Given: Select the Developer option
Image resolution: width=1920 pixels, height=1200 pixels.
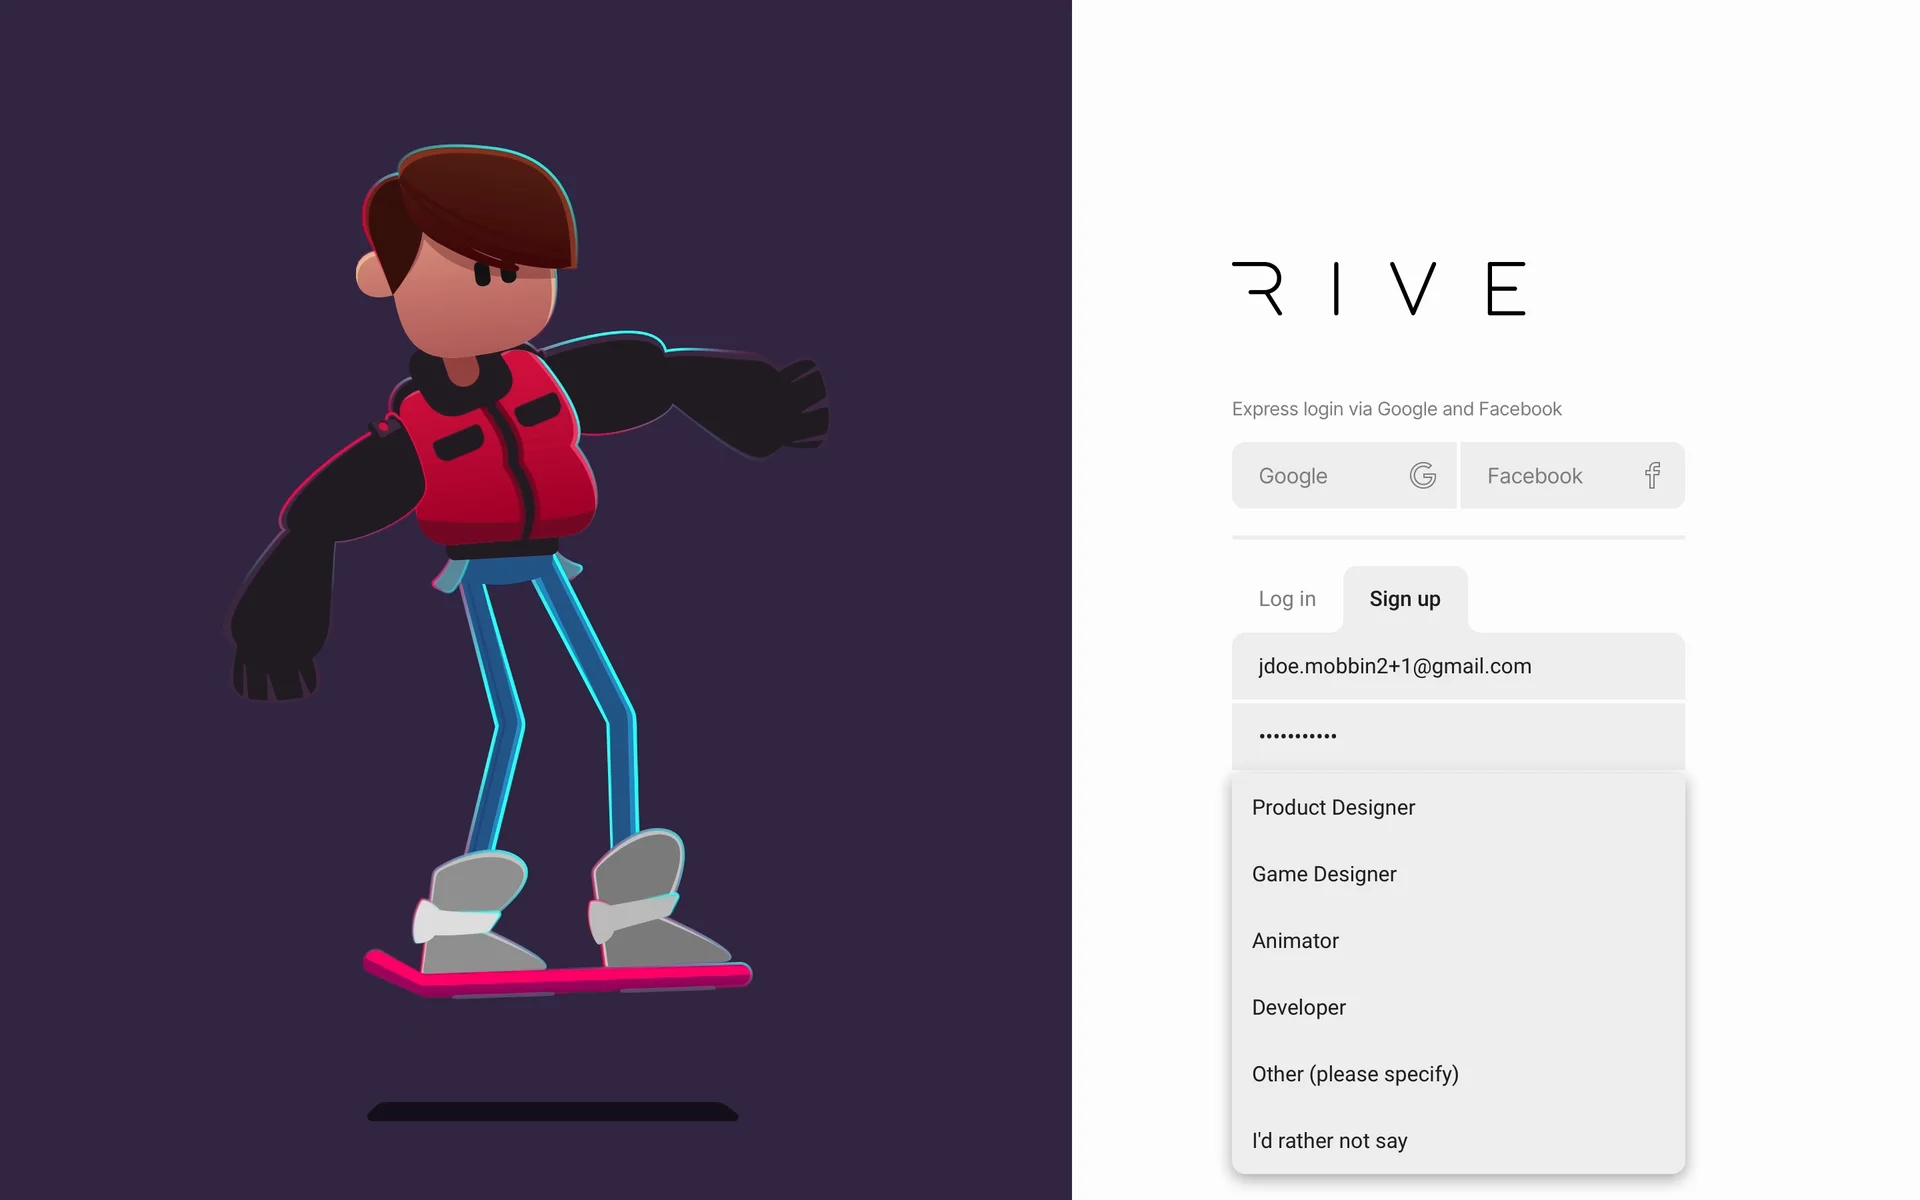Looking at the screenshot, I should pyautogui.click(x=1298, y=1007).
